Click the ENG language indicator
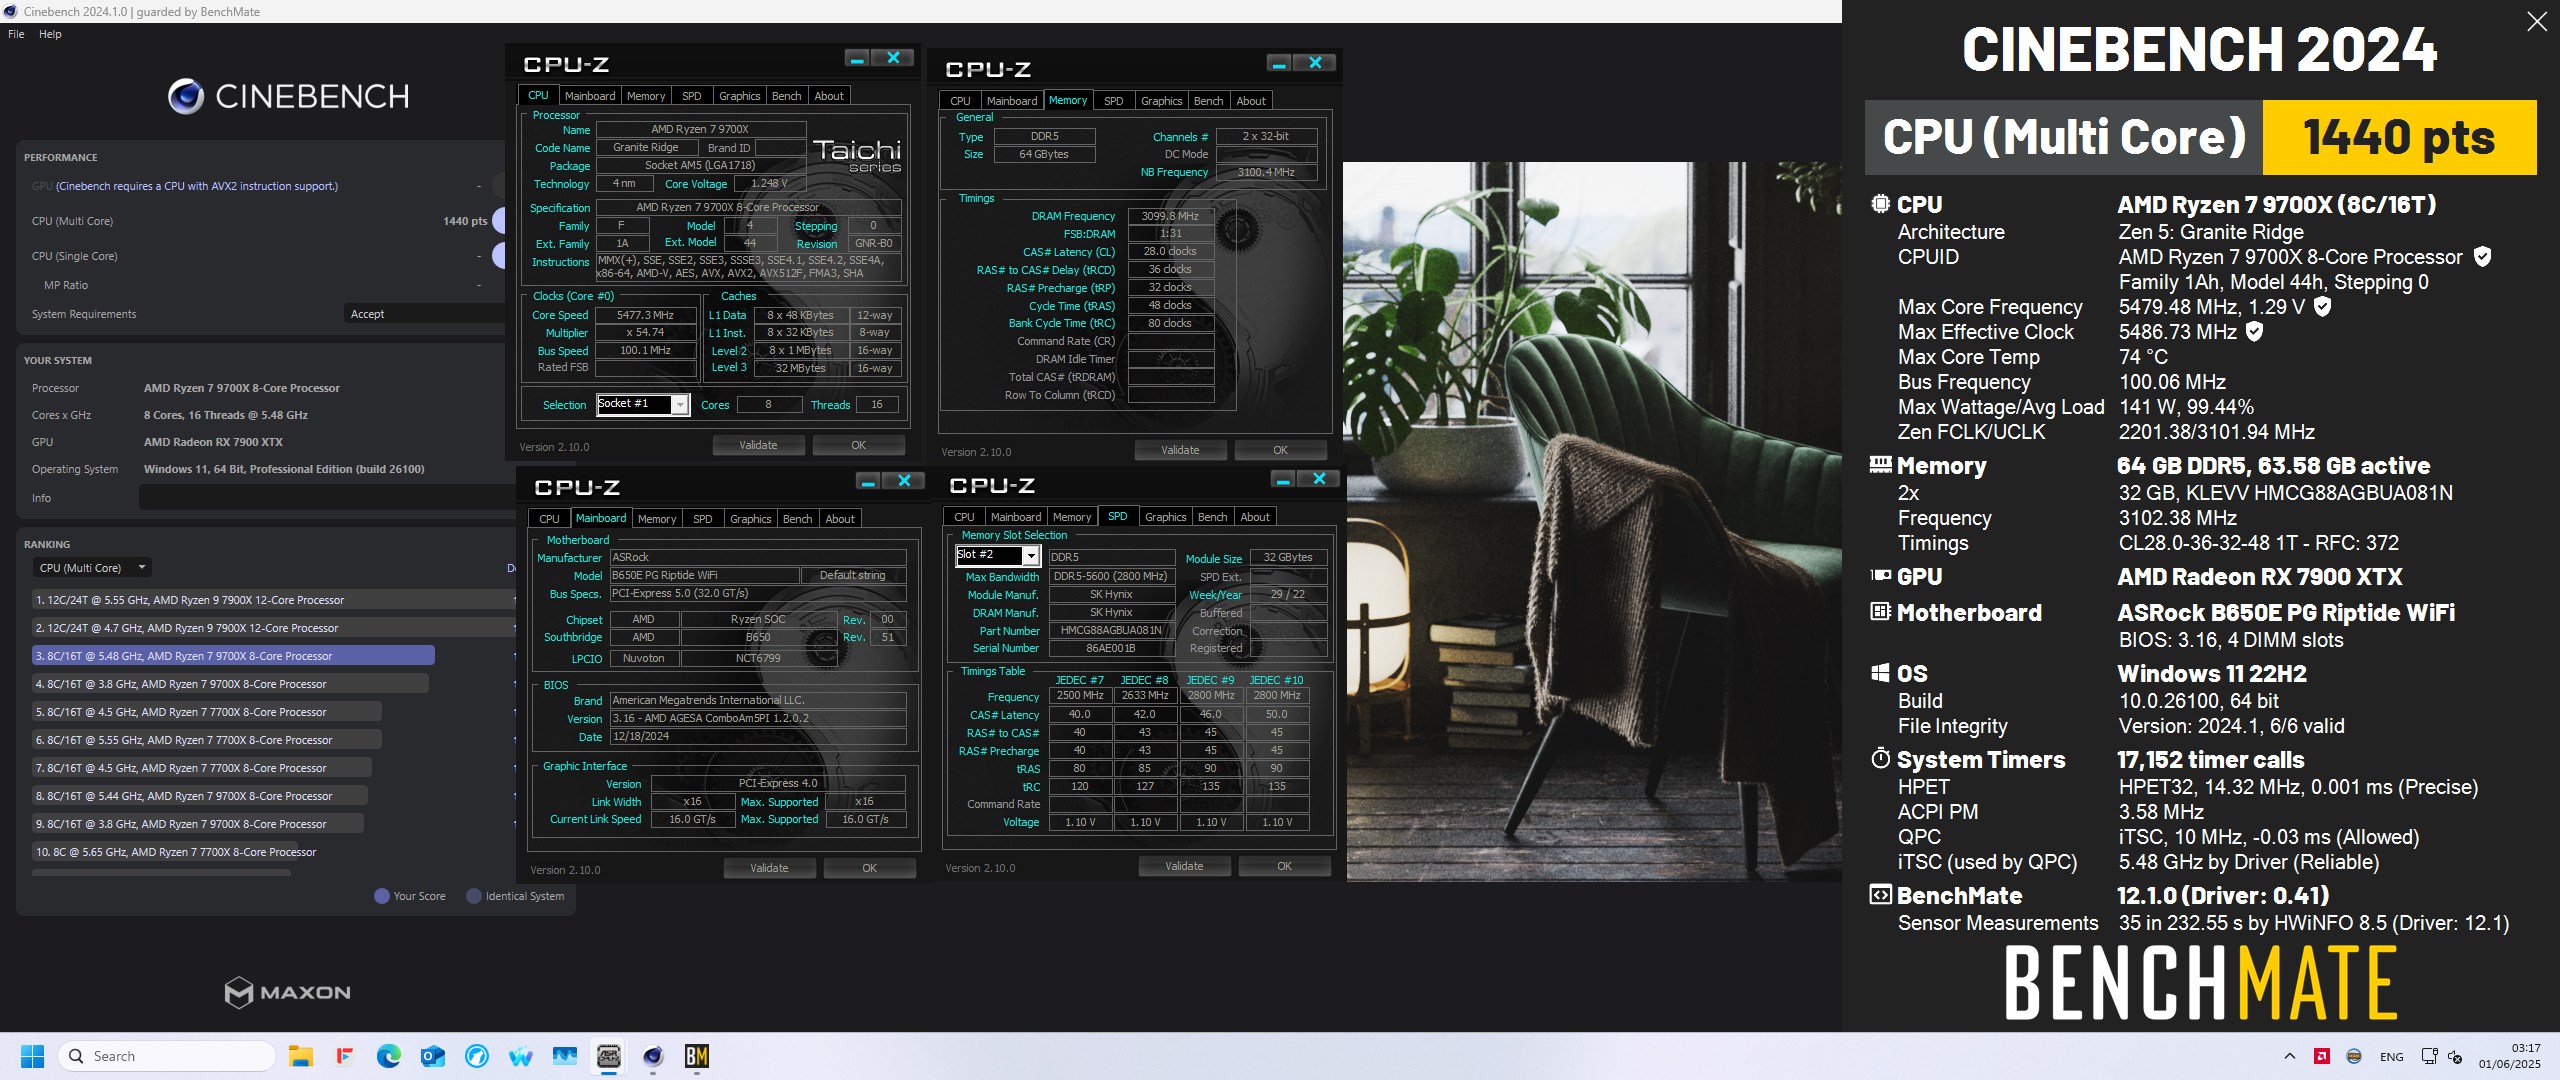2560x1080 pixels. 2392,1056
